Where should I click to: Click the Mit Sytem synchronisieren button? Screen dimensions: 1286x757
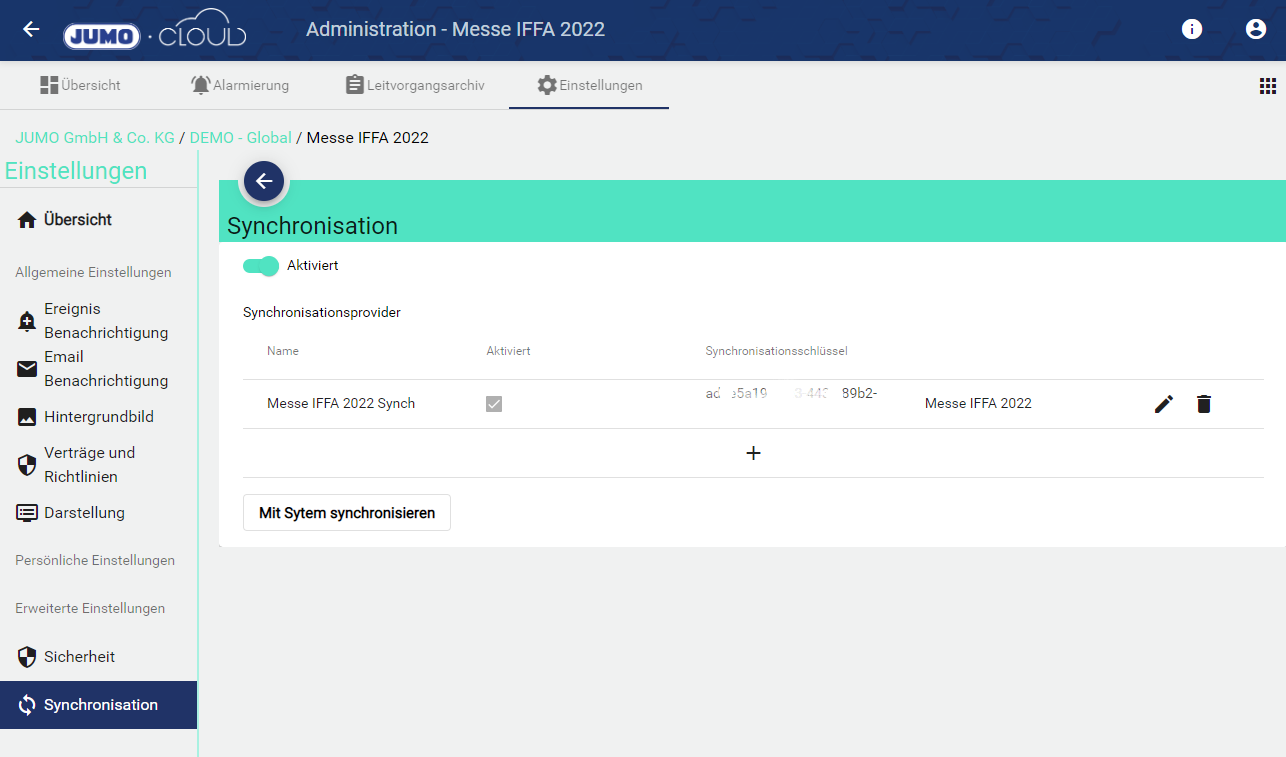[346, 513]
